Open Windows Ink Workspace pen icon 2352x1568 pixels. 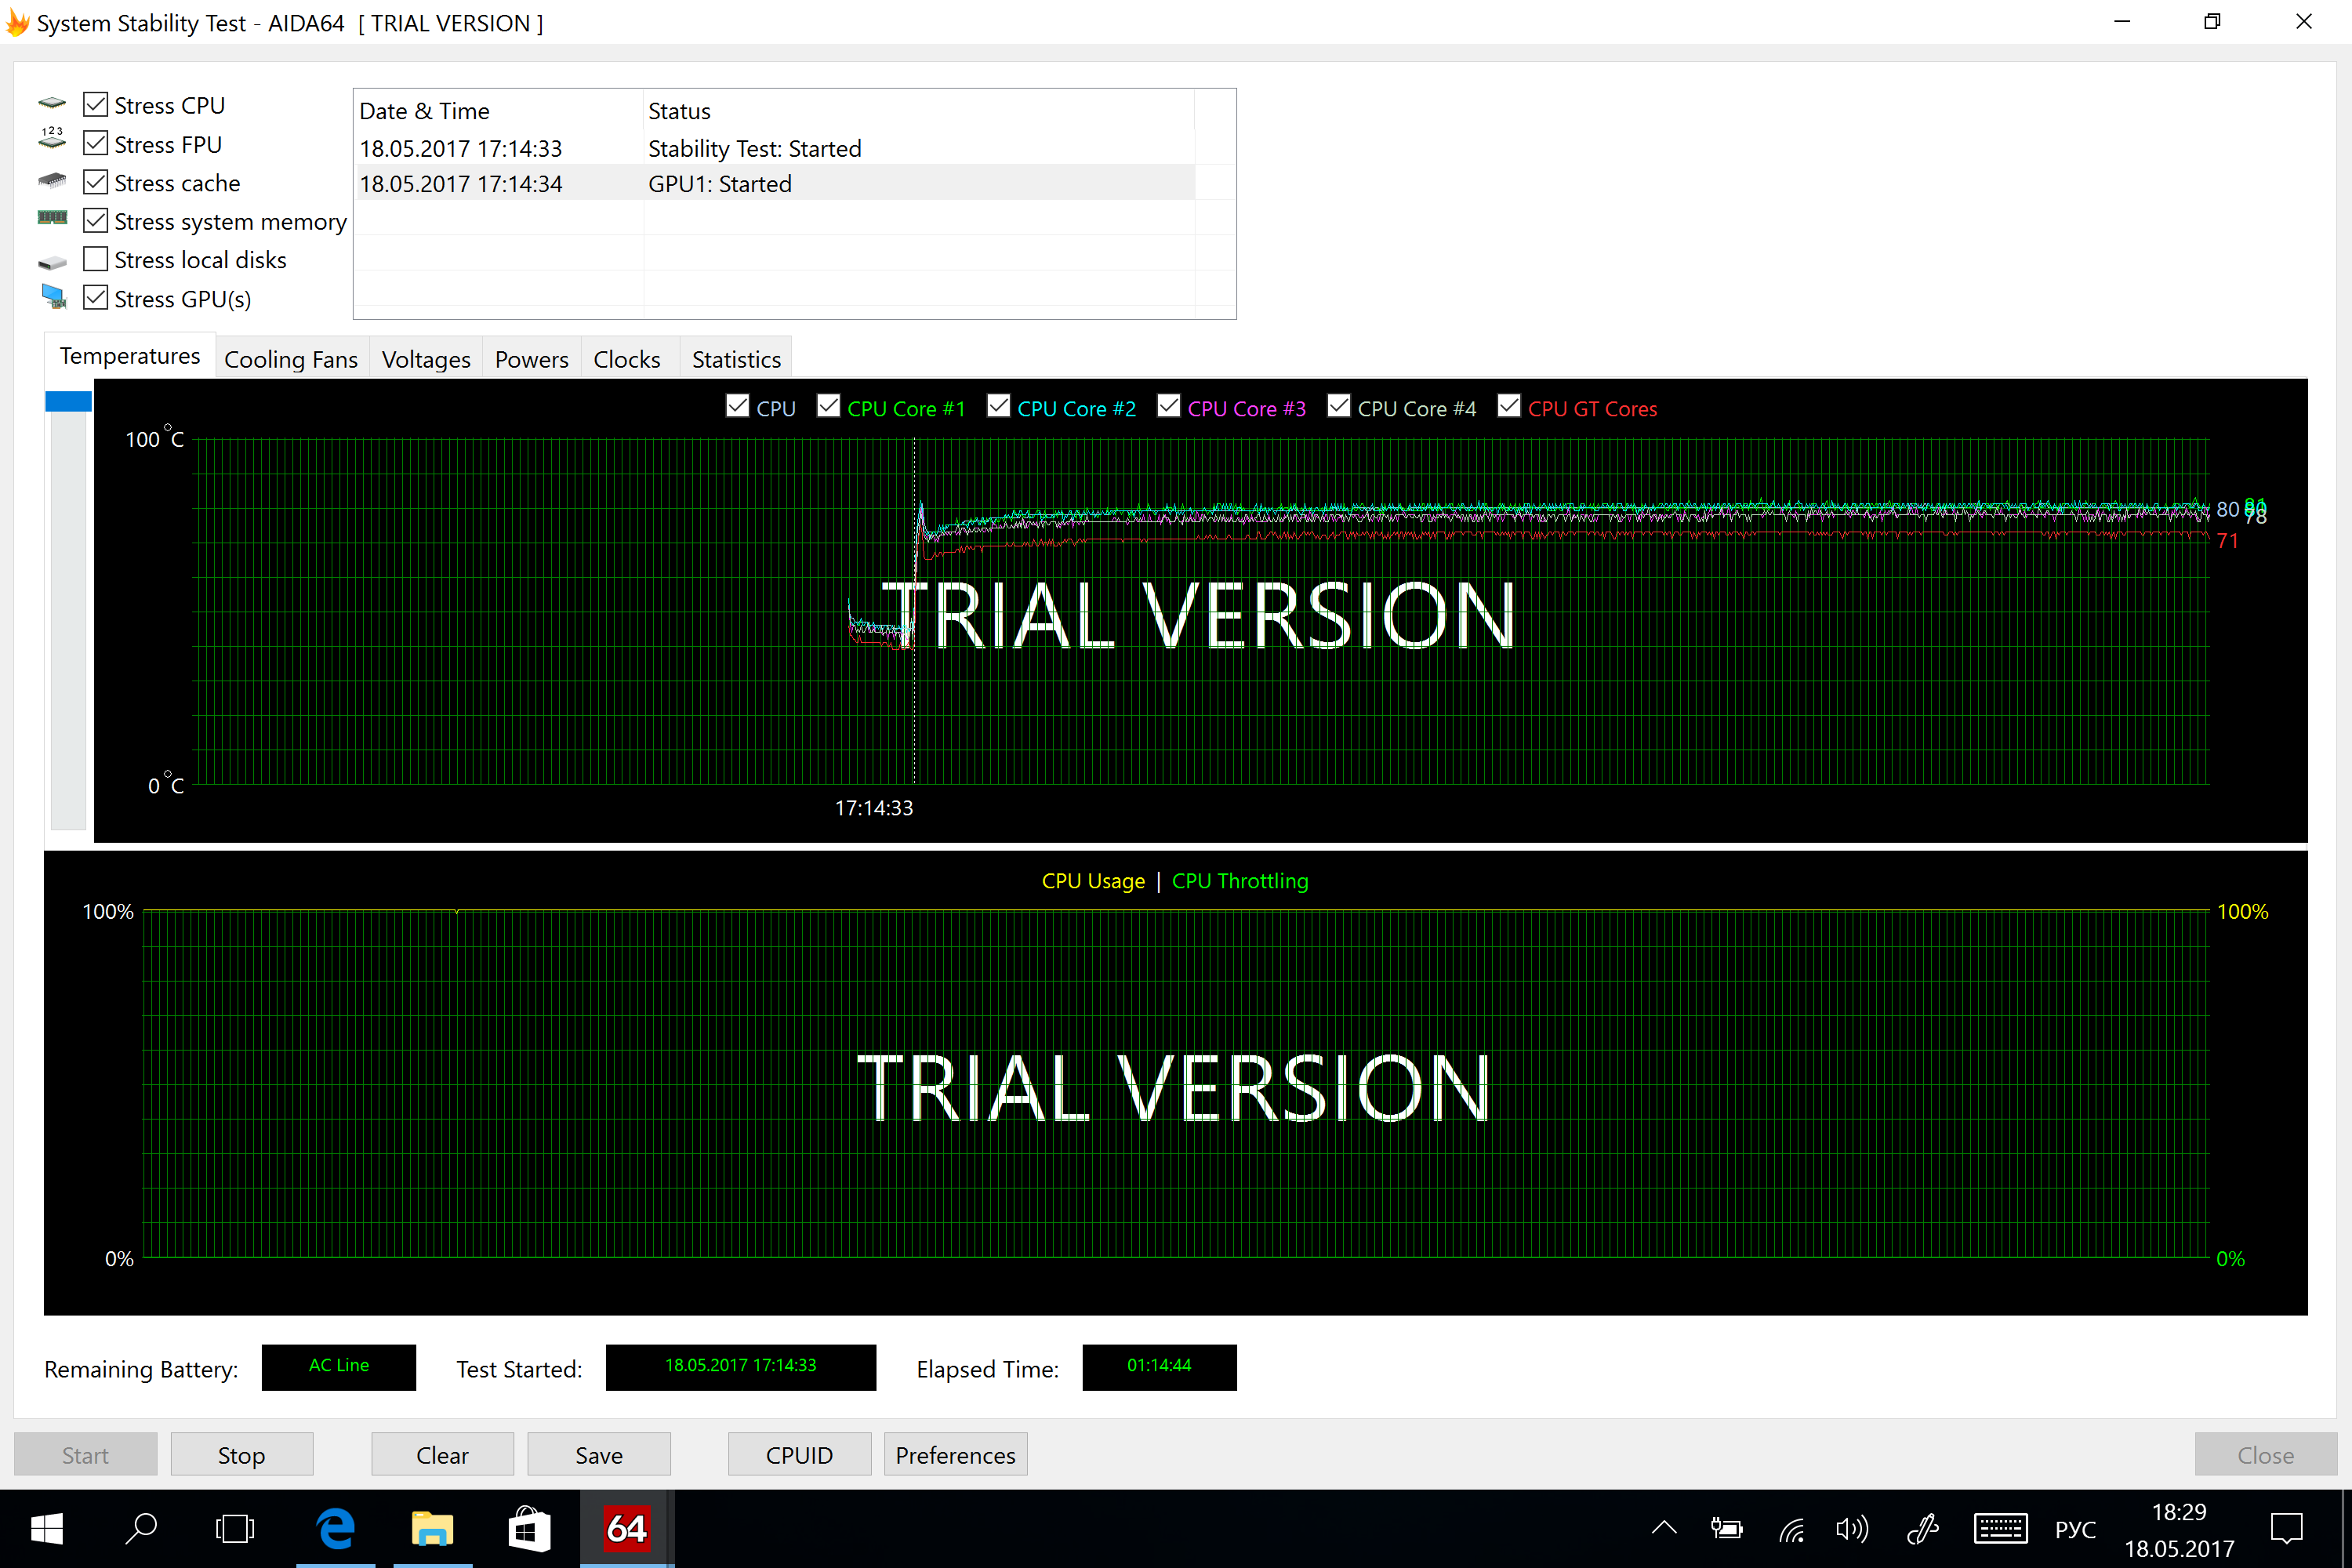tap(1922, 1528)
